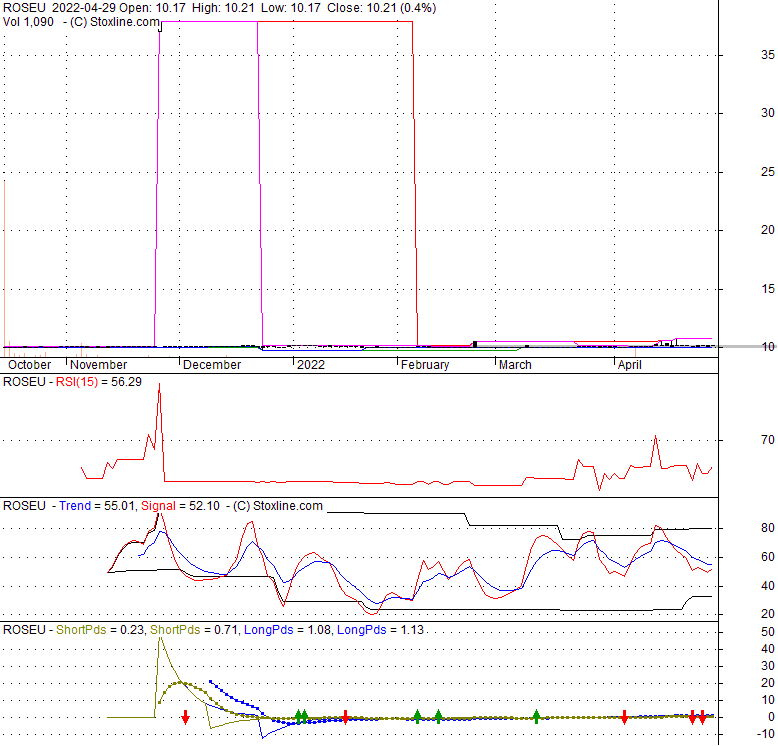Click the green up arrow signal in mid-March
Screen dimensions: 778x746
click(536, 717)
